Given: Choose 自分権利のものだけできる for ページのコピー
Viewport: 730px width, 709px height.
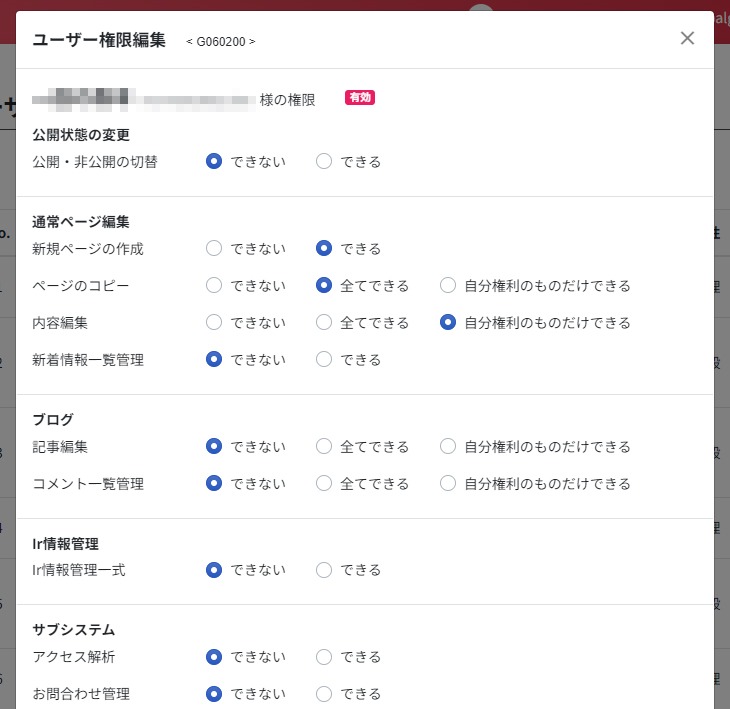Looking at the screenshot, I should (x=448, y=285).
